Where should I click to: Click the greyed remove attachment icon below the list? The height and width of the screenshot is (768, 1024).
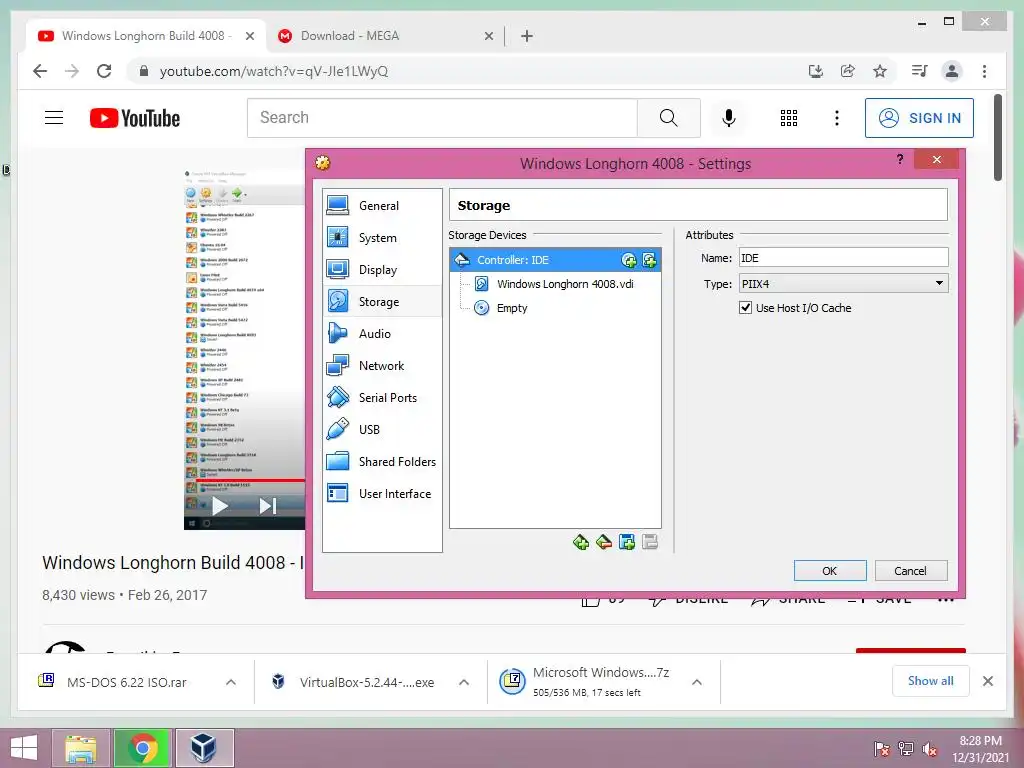650,542
